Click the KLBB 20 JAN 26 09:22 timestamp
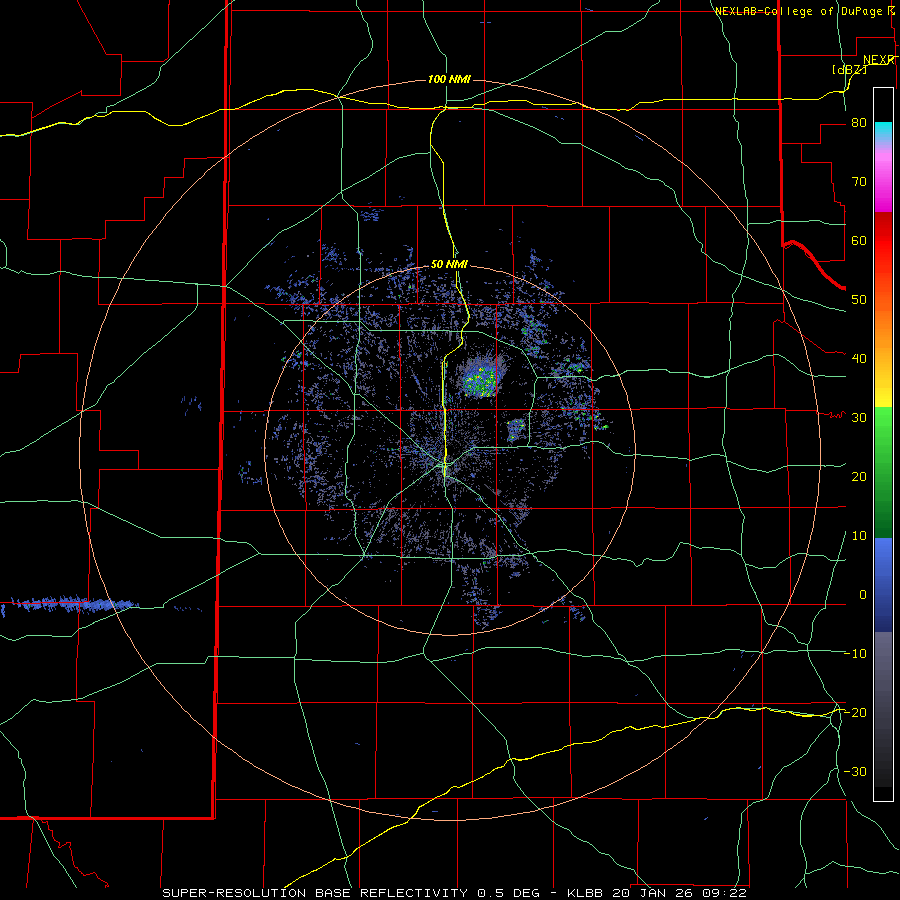This screenshot has height=900, width=900. coord(657,893)
